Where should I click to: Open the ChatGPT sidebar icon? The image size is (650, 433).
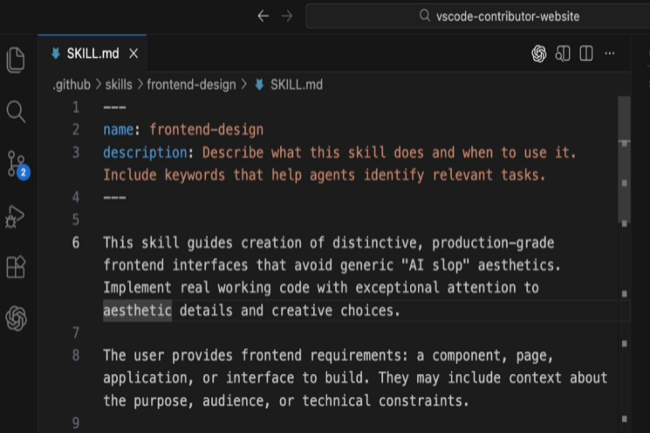pos(16,319)
